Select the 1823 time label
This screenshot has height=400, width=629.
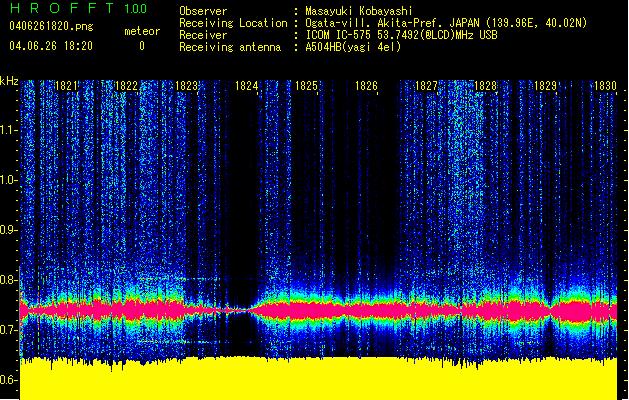click(186, 86)
